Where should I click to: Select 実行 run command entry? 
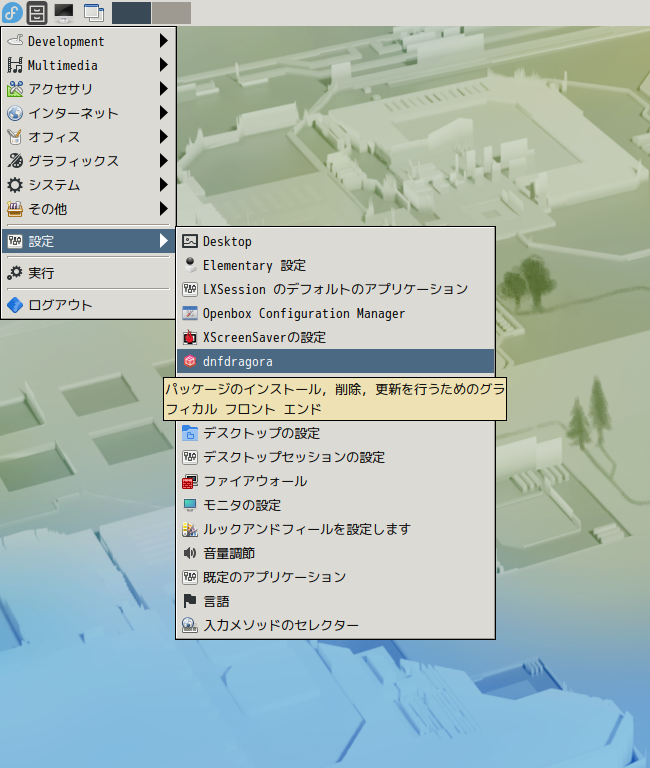coord(88,273)
